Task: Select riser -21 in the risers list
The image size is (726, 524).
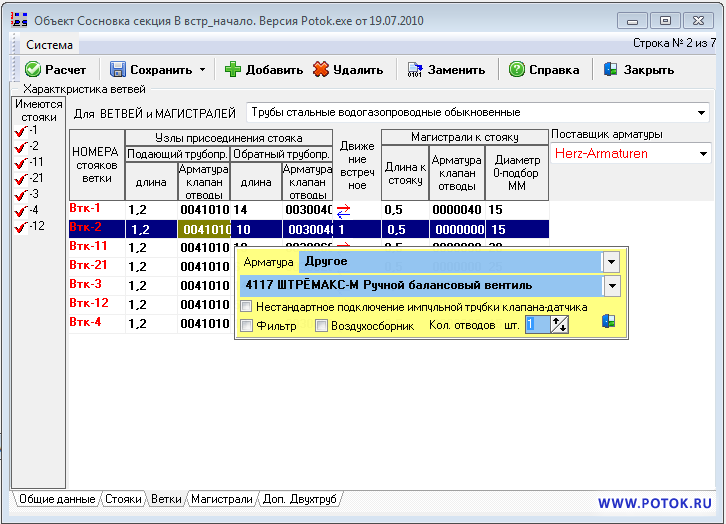Action: (35, 177)
